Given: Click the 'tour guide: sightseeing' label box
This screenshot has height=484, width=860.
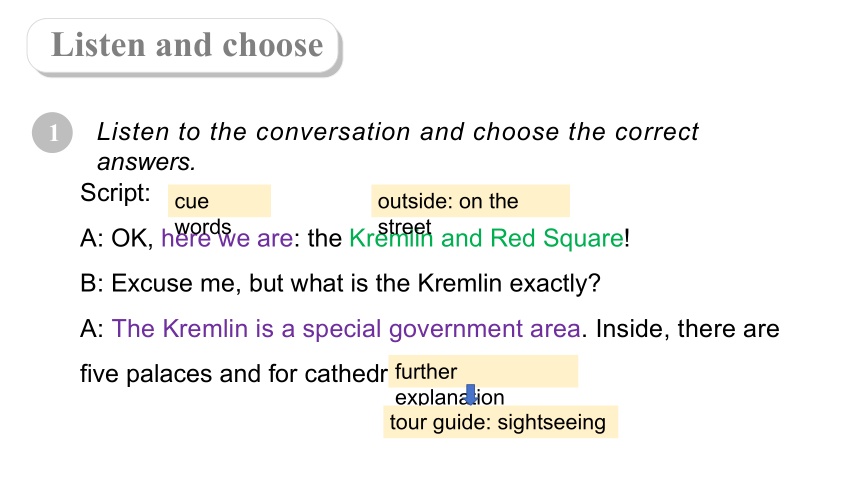Looking at the screenshot, I should (500, 422).
